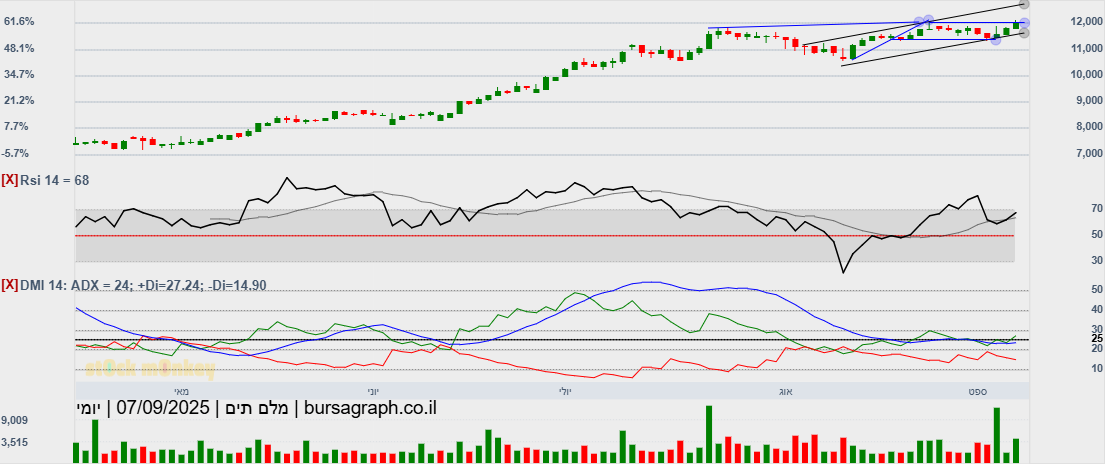Click the 7,000 price axis label
The height and width of the screenshot is (464, 1105).
coord(1089,153)
